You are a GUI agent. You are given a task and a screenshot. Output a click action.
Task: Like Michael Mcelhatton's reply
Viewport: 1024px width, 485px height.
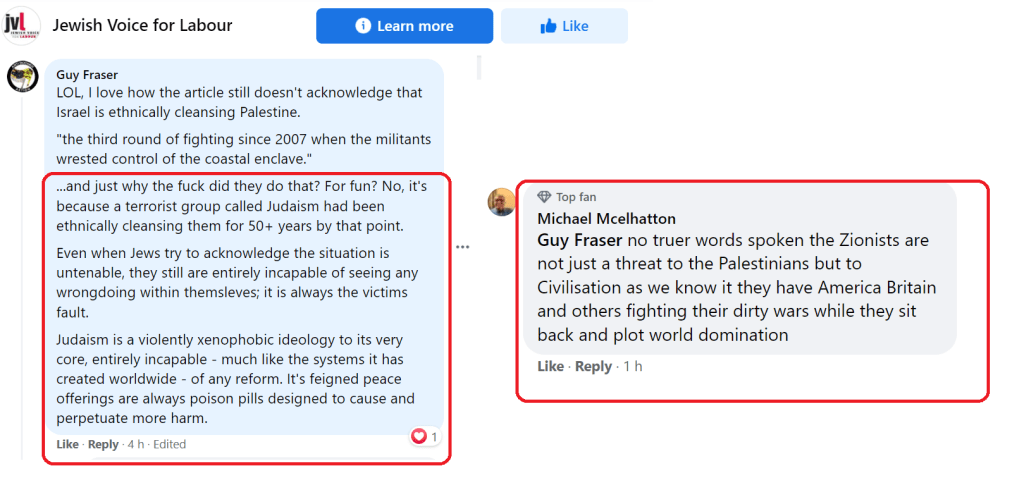coord(550,366)
